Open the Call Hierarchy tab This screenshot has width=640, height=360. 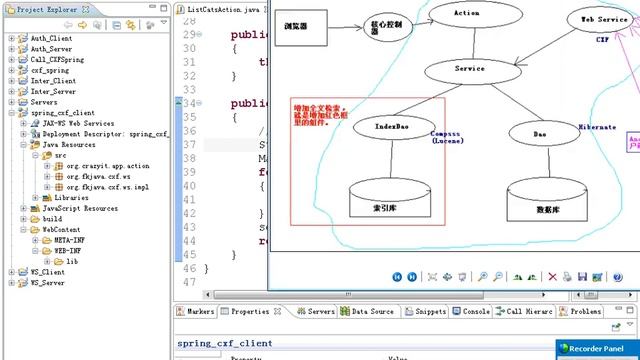click(524, 311)
